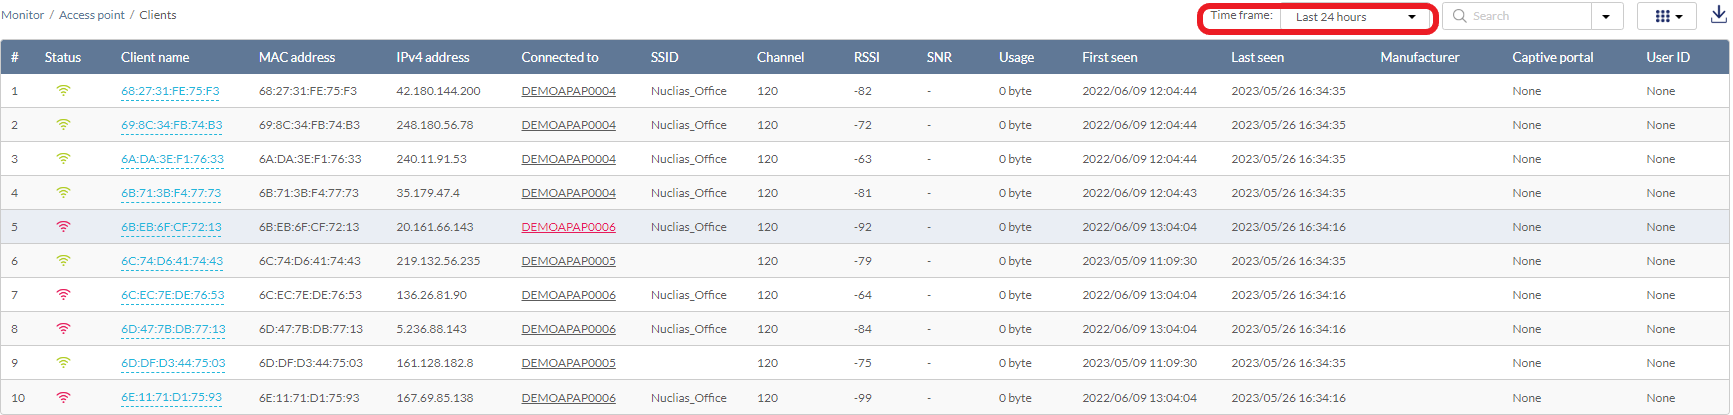Sort by SSID column header
This screenshot has height=415, width=1733.
coord(664,57)
